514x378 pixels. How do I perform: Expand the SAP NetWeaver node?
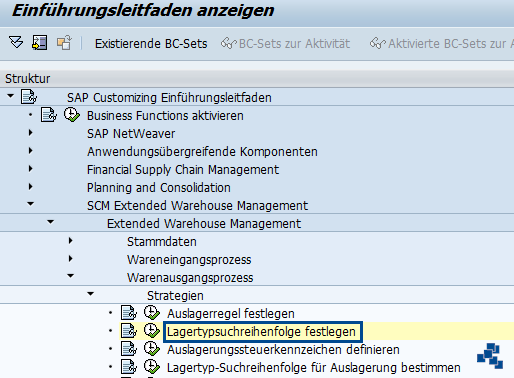tap(31, 133)
